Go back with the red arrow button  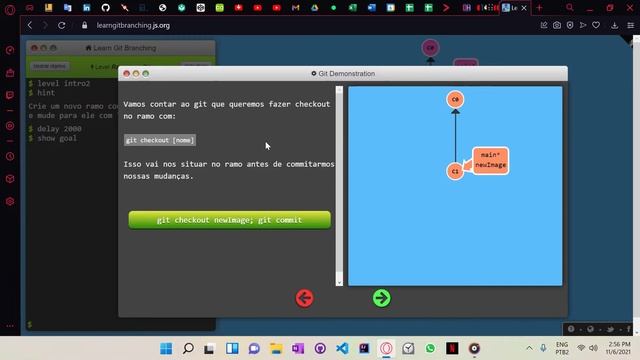point(304,298)
